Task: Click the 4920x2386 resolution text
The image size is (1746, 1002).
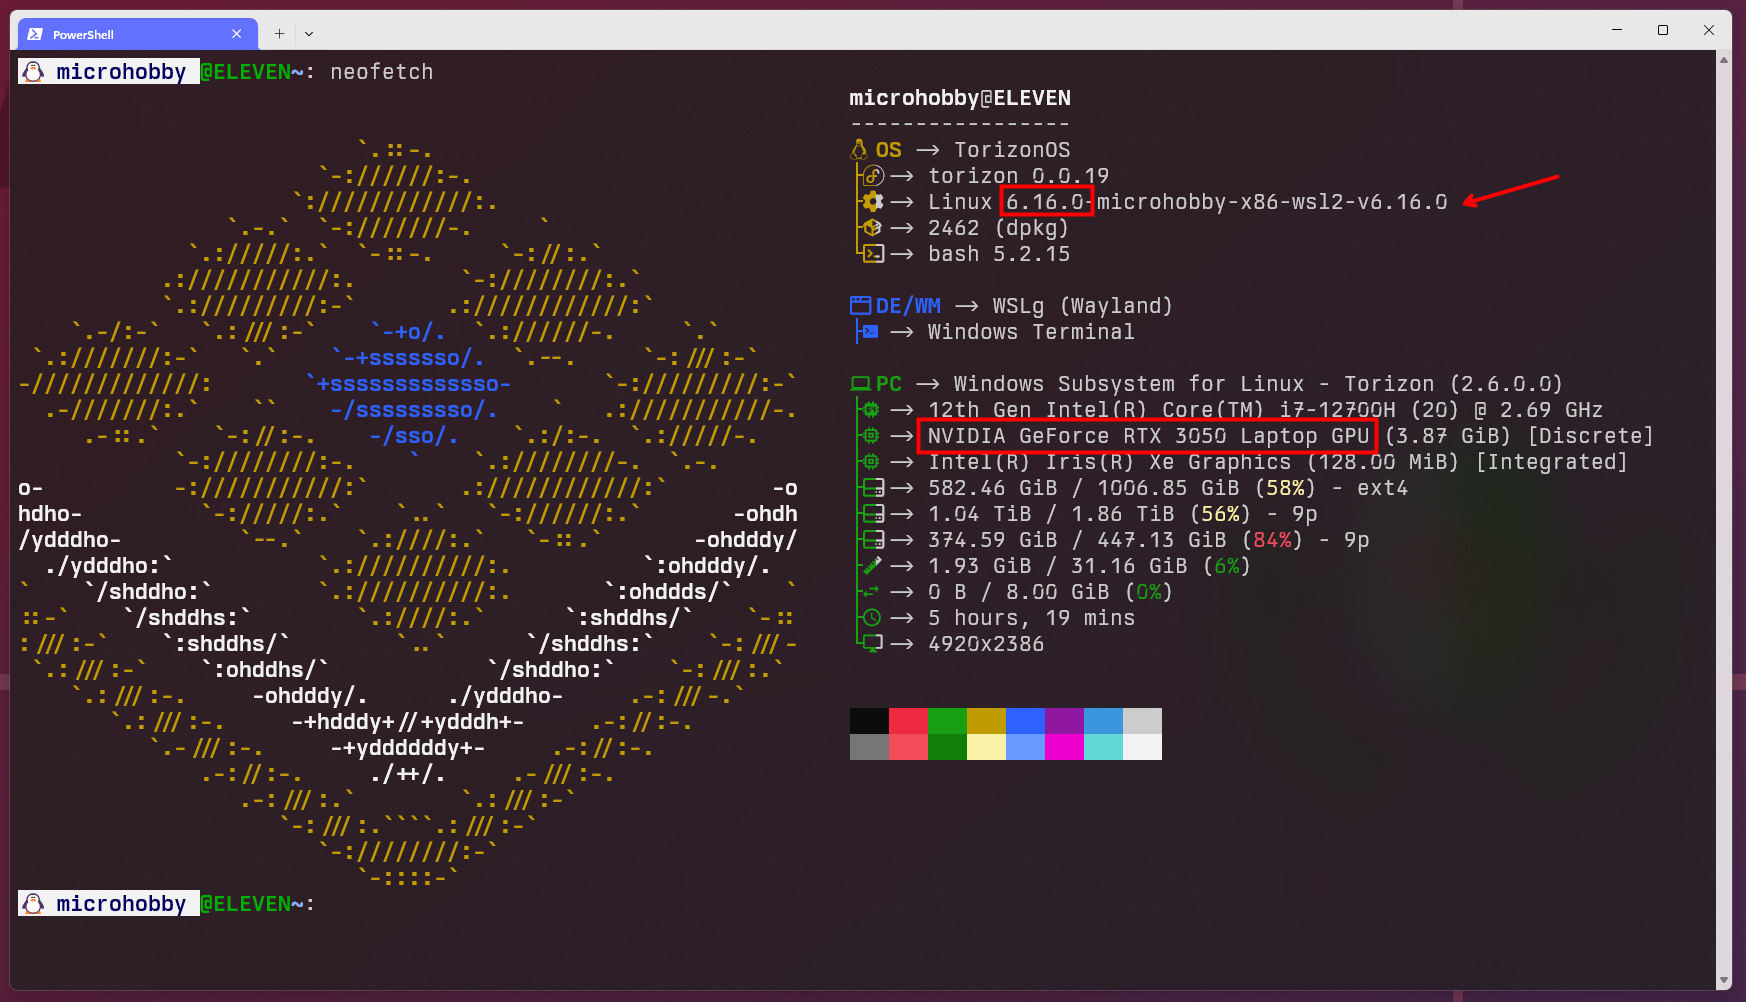Action: 986,644
